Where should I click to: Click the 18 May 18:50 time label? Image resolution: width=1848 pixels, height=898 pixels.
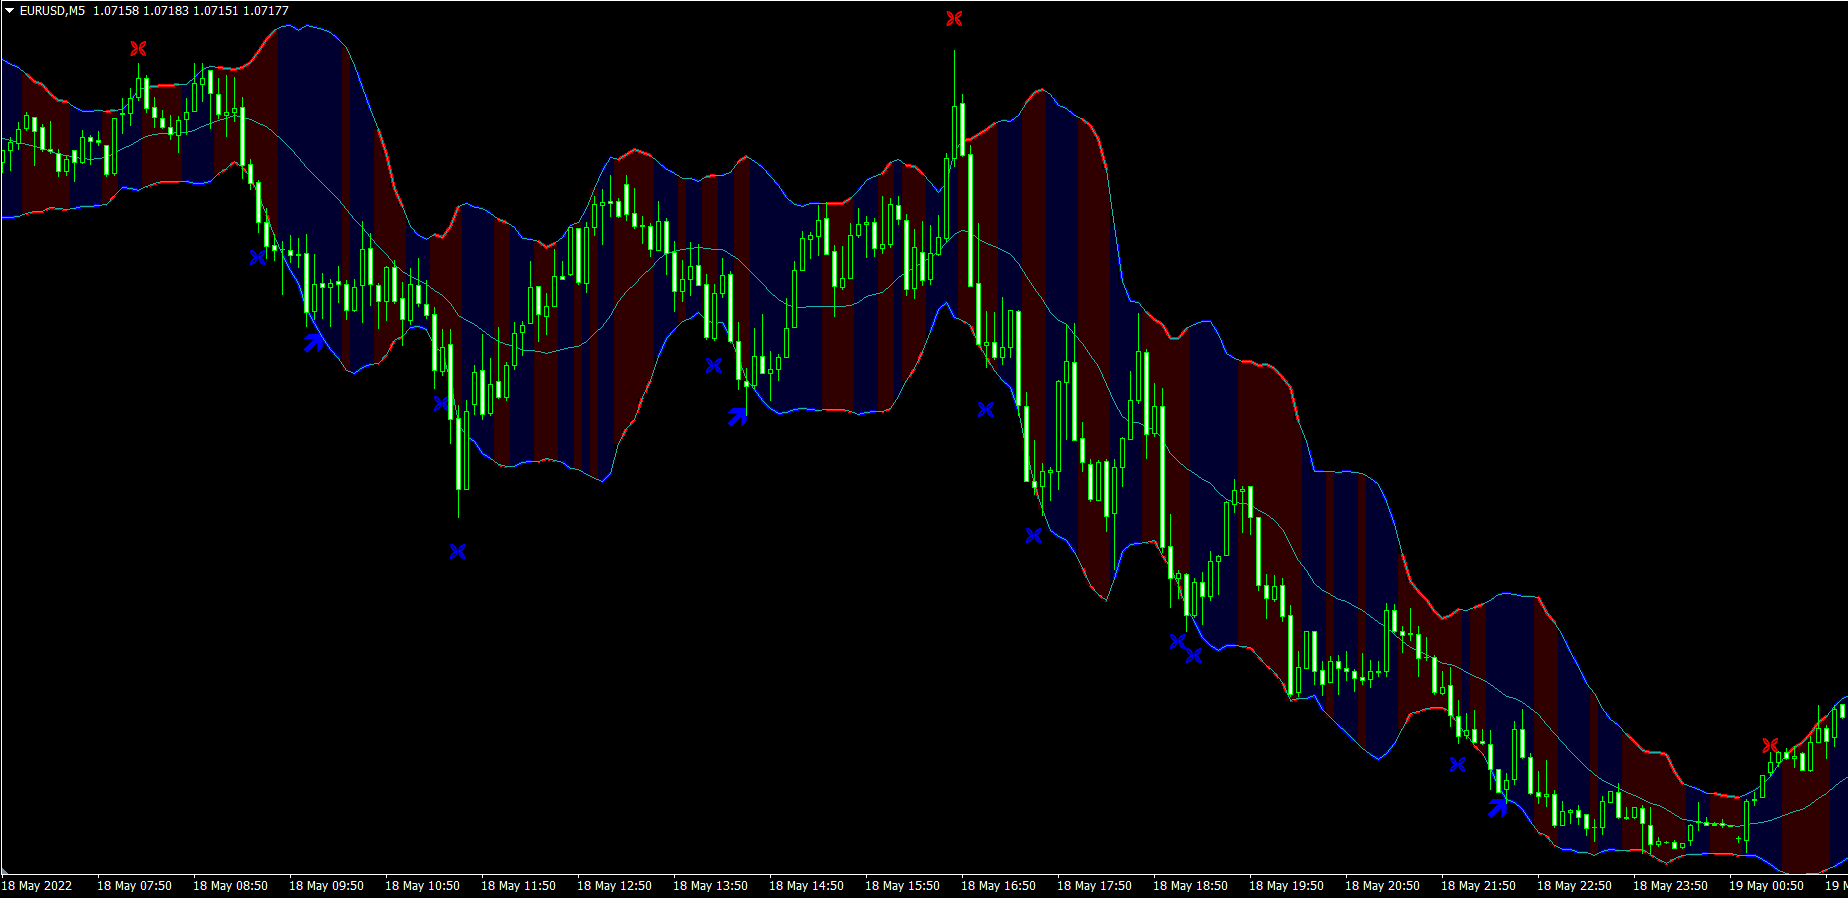[x=1190, y=886]
